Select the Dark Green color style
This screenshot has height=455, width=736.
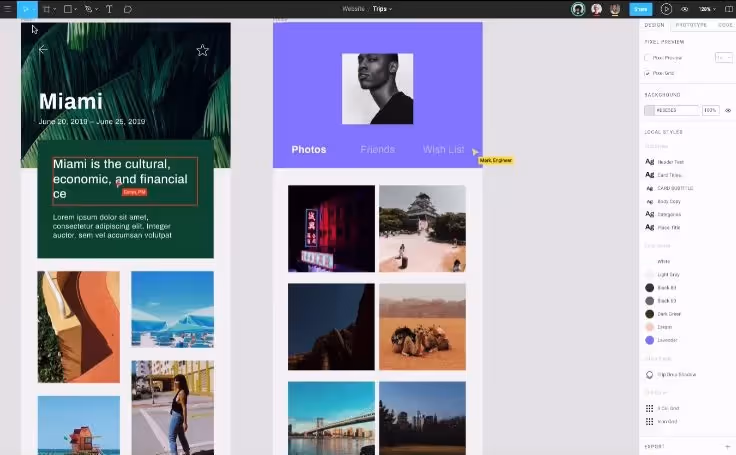pos(663,314)
